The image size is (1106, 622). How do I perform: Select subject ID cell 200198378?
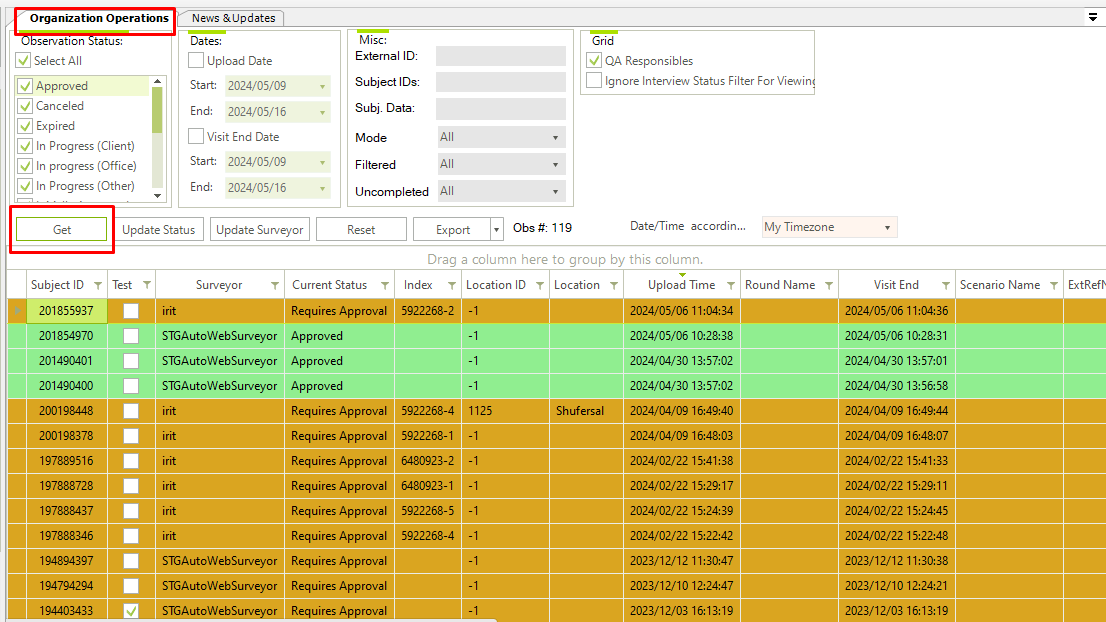(66, 436)
